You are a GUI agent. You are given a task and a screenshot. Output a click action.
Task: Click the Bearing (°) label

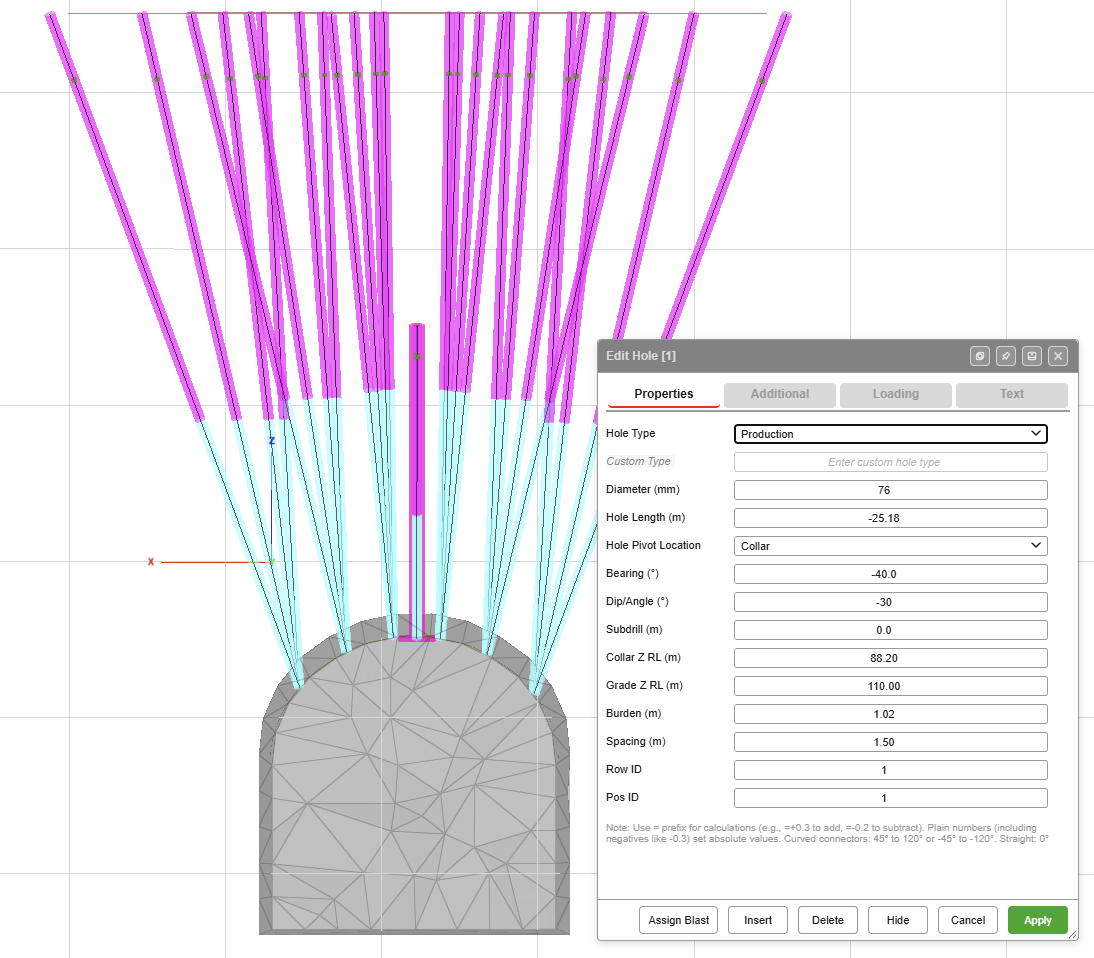[x=632, y=574]
